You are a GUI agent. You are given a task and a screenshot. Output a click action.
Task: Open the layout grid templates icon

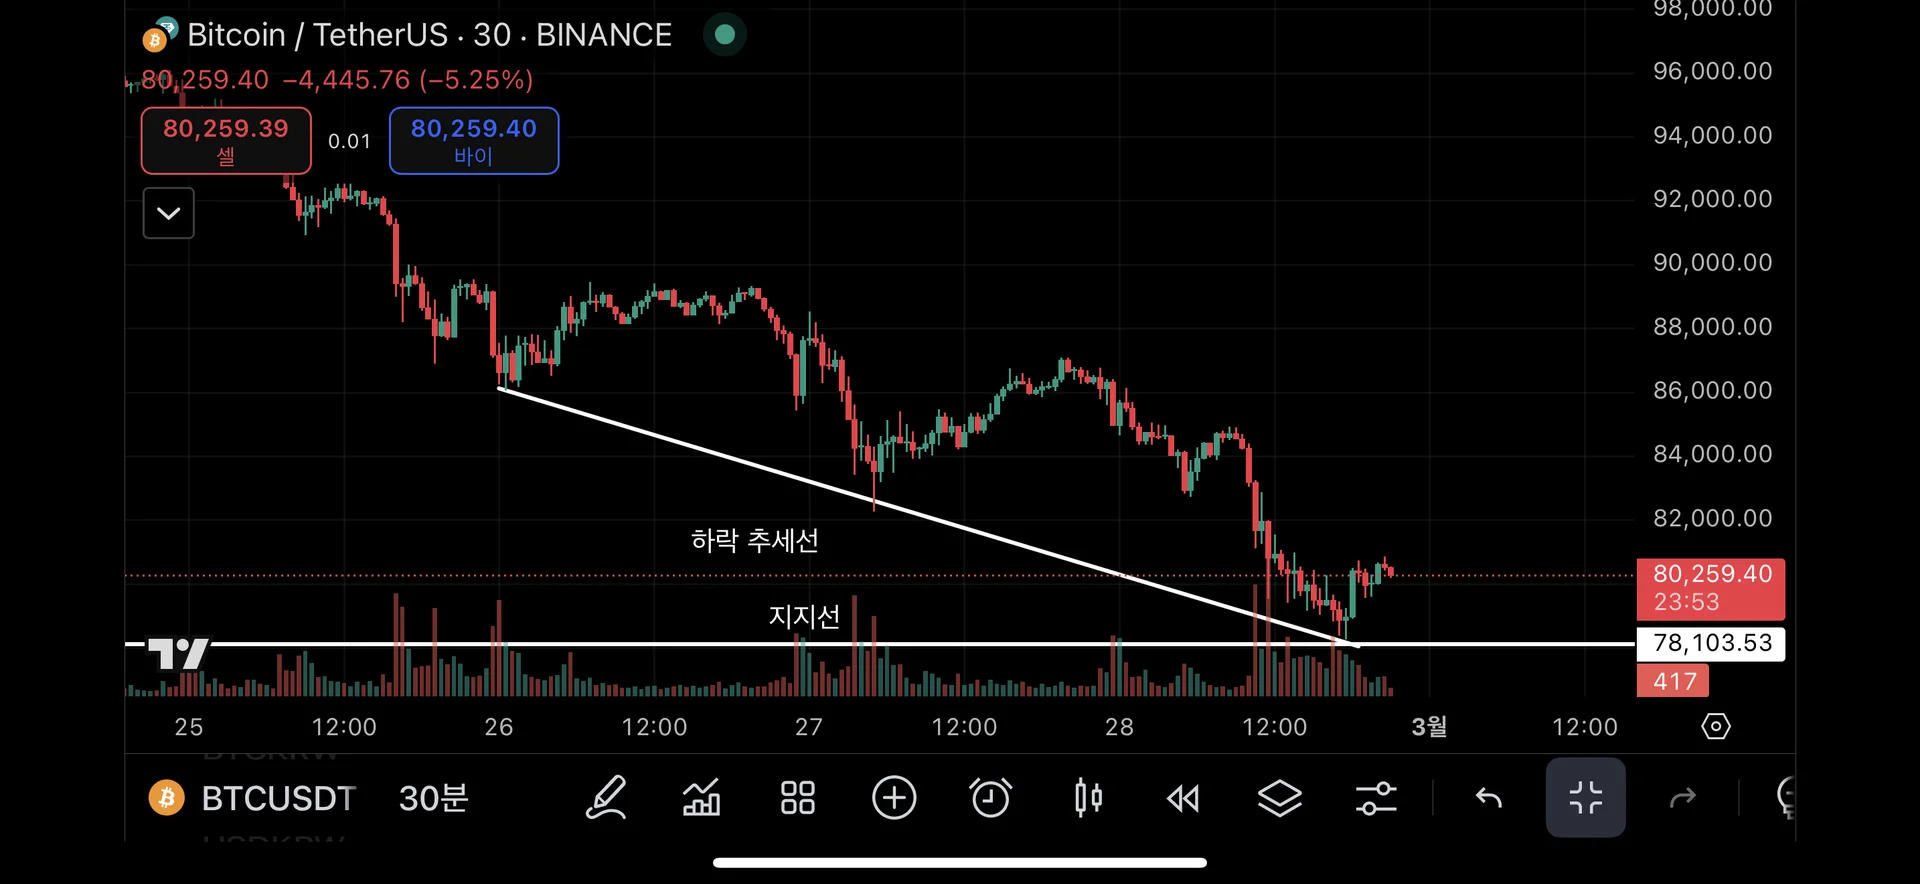coord(797,798)
